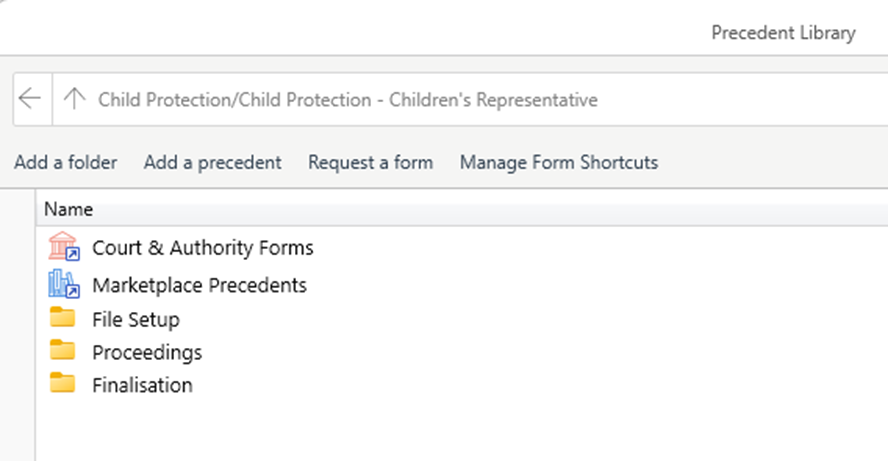Open Manage Form Shortcuts
Image resolution: width=888 pixels, height=461 pixels.
(x=558, y=162)
